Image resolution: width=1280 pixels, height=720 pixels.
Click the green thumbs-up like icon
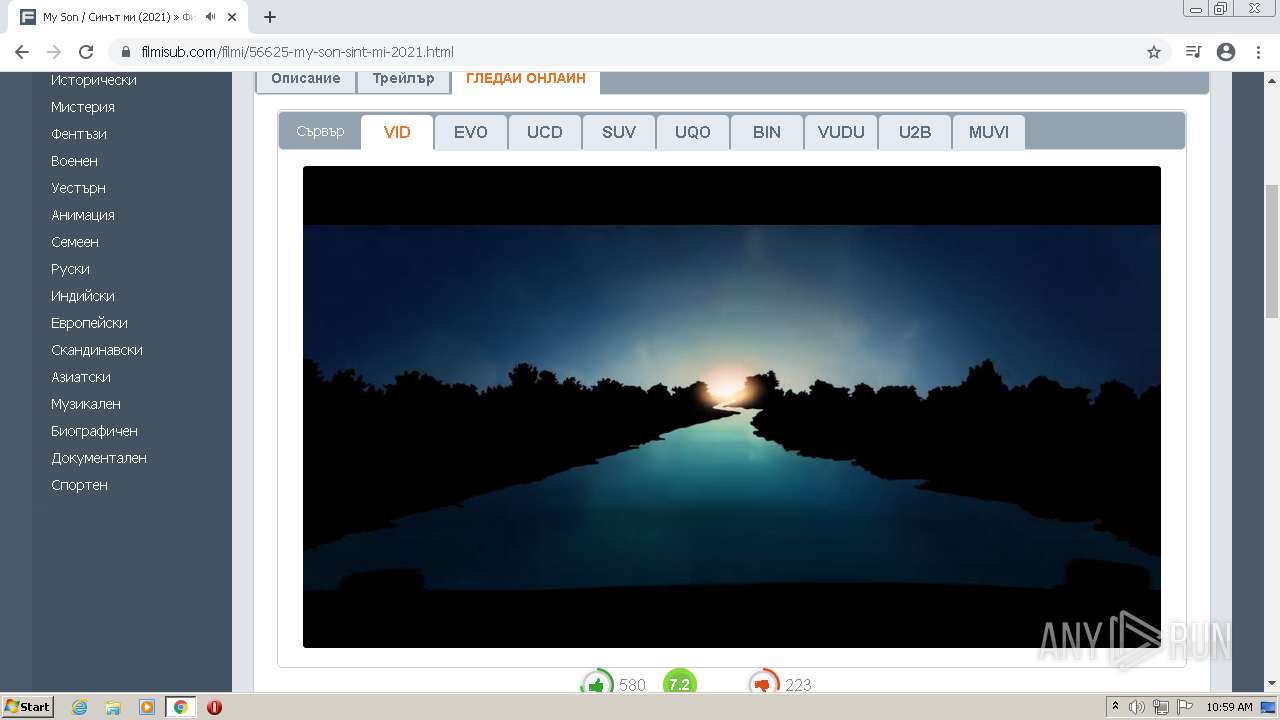[597, 684]
